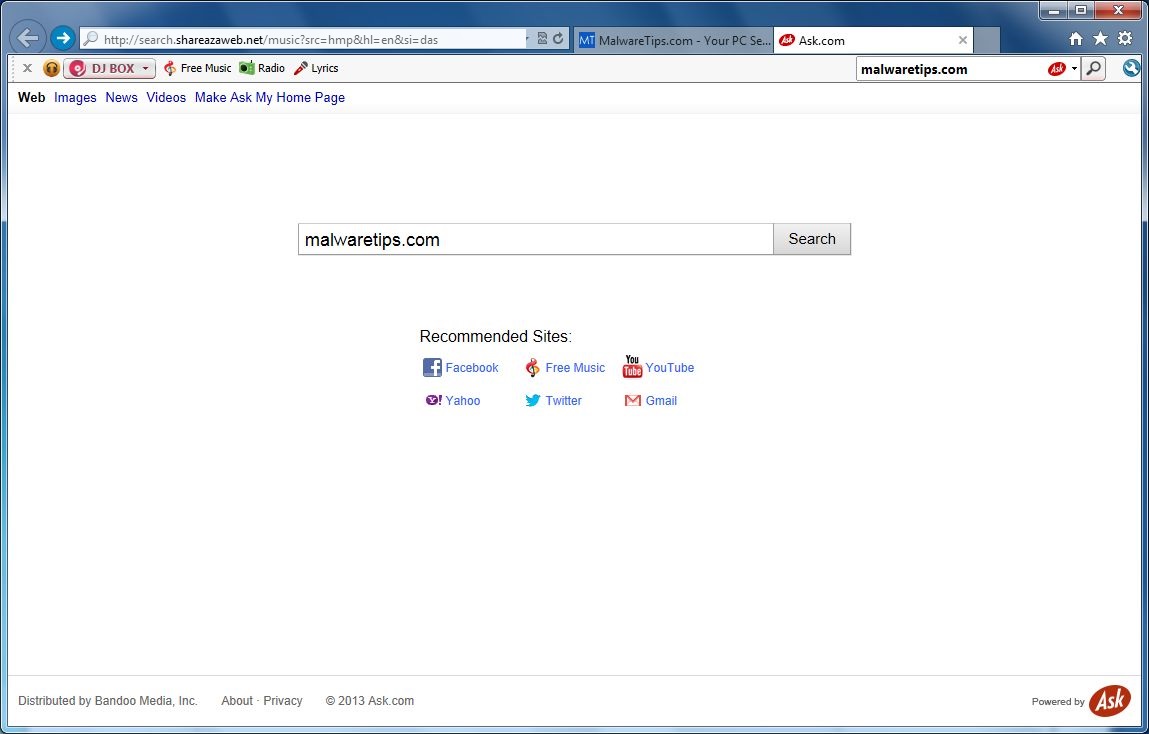
Task: Click the MT favicon on MalwareTips tab
Action: (587, 40)
